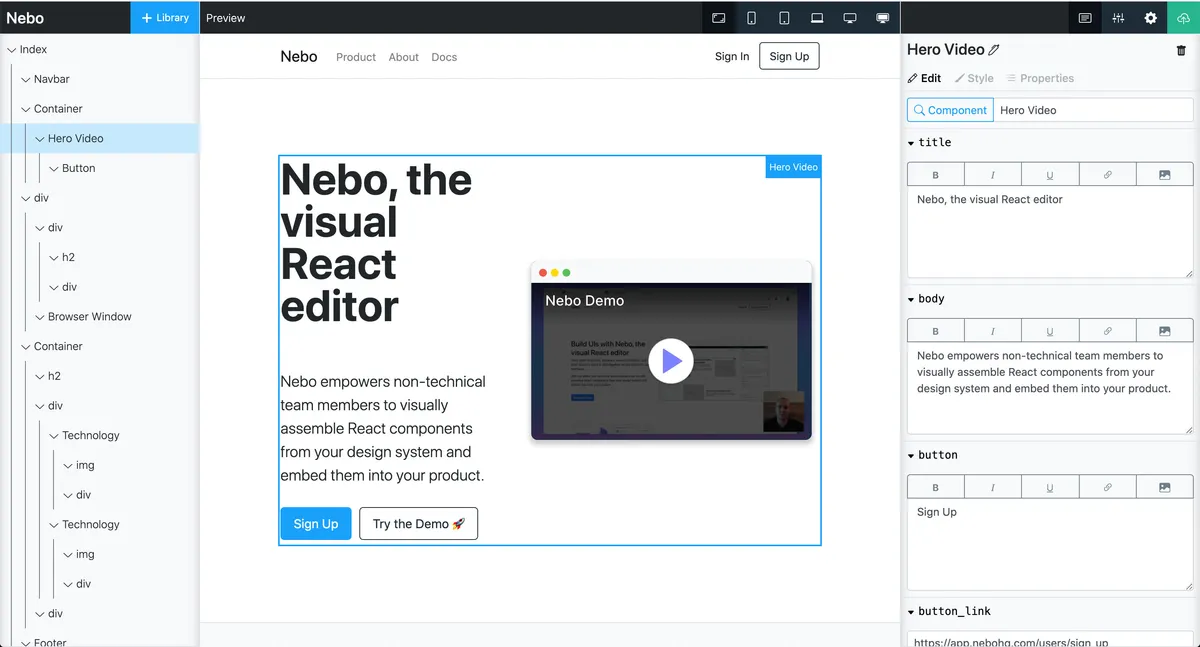This screenshot has height=647, width=1200.
Task: Collapse the Hero Video tree chevron
Action: [39, 139]
